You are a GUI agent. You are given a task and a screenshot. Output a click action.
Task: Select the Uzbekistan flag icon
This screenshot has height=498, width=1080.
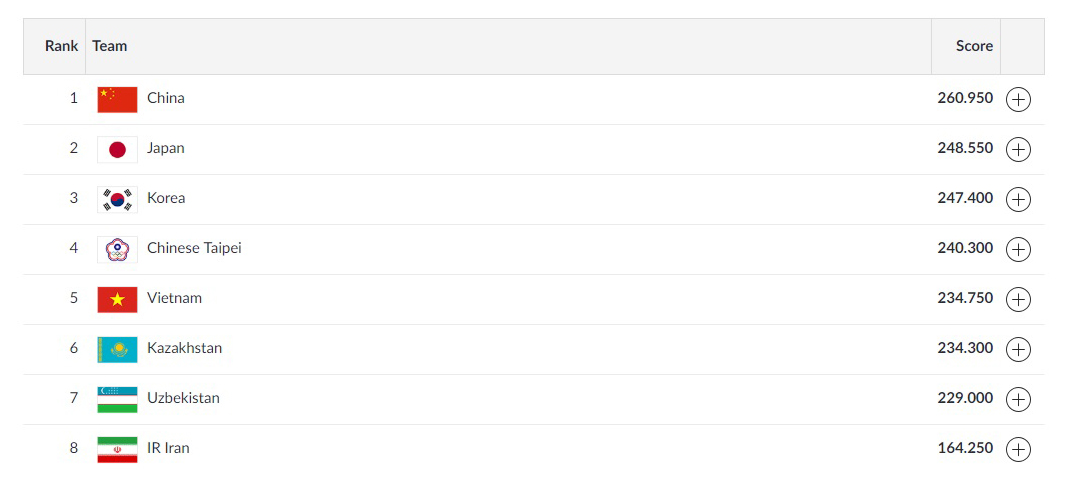click(117, 400)
